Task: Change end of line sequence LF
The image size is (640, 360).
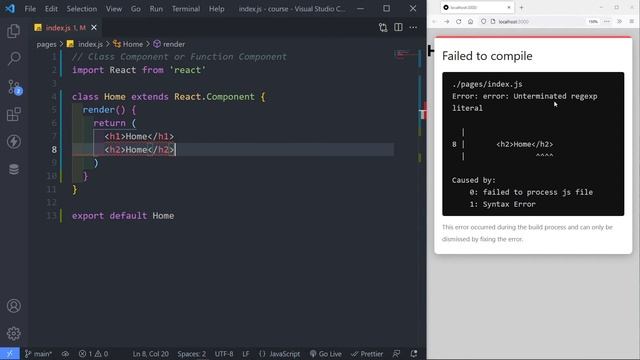Action: [x=246, y=354]
